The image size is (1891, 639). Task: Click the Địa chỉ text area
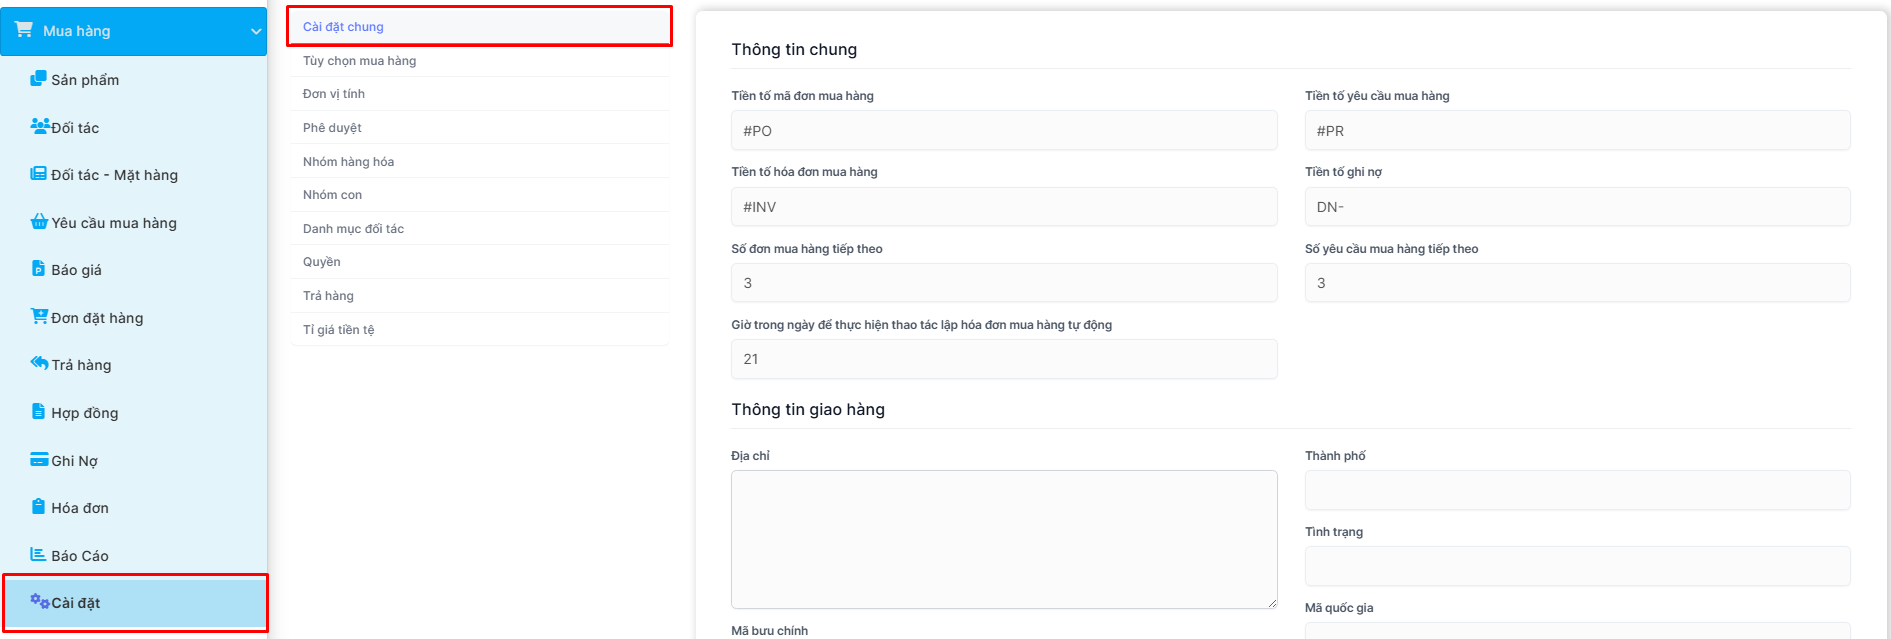pyautogui.click(x=1003, y=539)
